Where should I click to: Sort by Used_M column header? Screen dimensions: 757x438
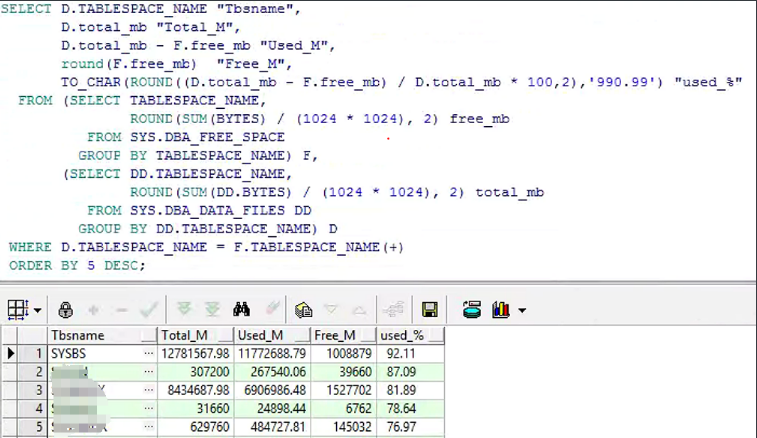coord(272,335)
